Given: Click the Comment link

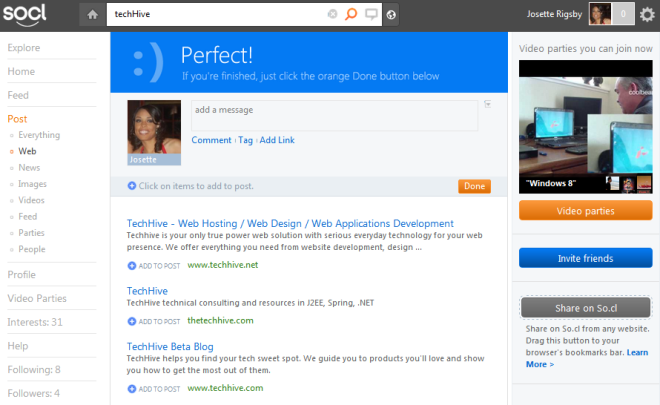Looking at the screenshot, I should 211,140.
